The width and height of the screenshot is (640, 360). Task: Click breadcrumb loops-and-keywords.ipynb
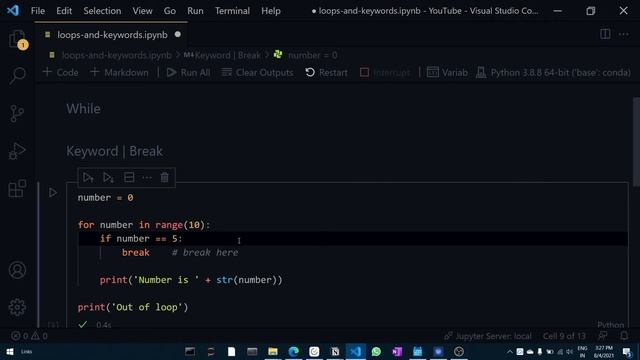116,55
